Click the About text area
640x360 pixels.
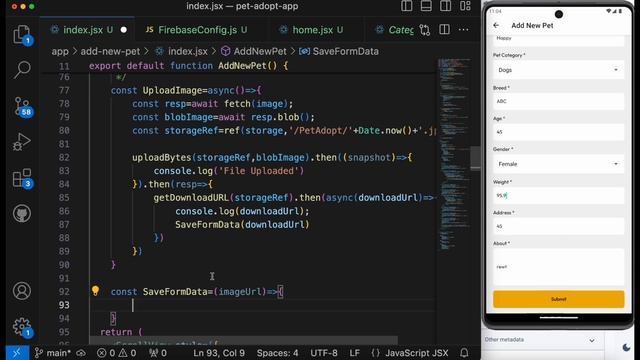(x=558, y=267)
